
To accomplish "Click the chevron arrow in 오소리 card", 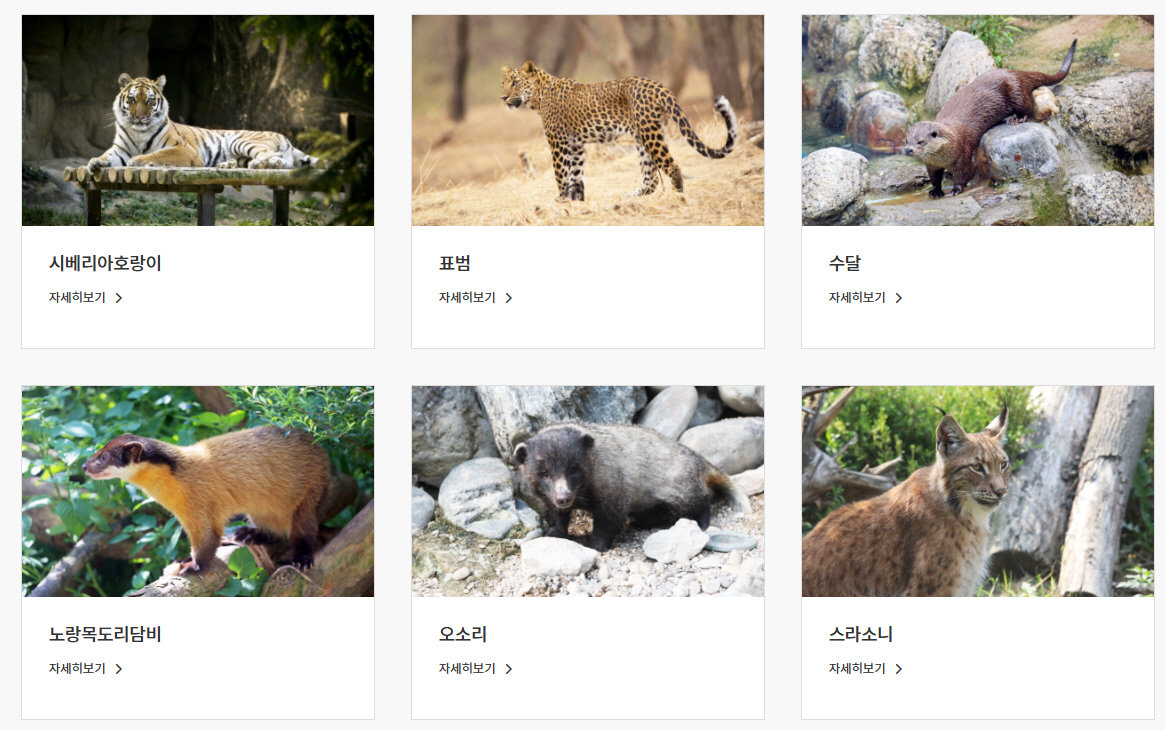I will pos(509,669).
